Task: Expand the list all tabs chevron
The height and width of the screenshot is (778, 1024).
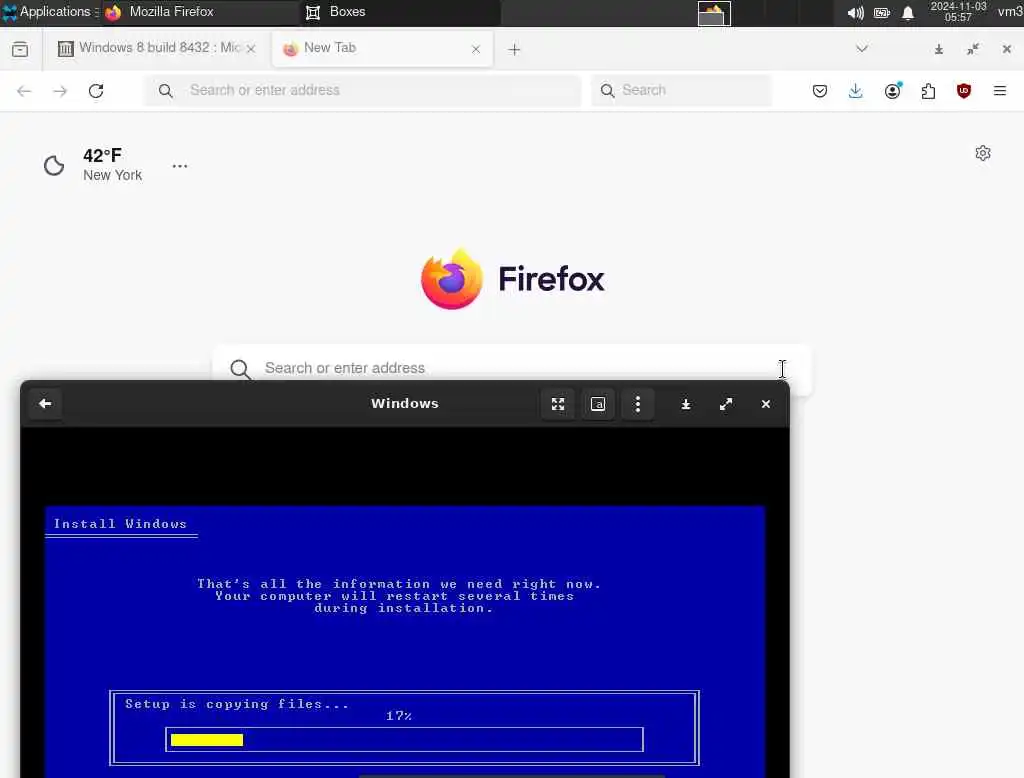Action: (x=862, y=49)
